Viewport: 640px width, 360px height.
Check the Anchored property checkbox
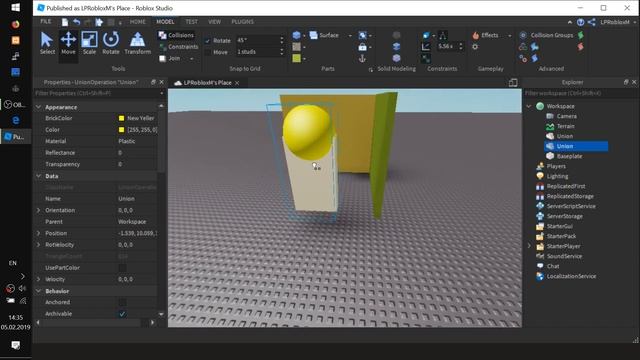click(x=122, y=302)
